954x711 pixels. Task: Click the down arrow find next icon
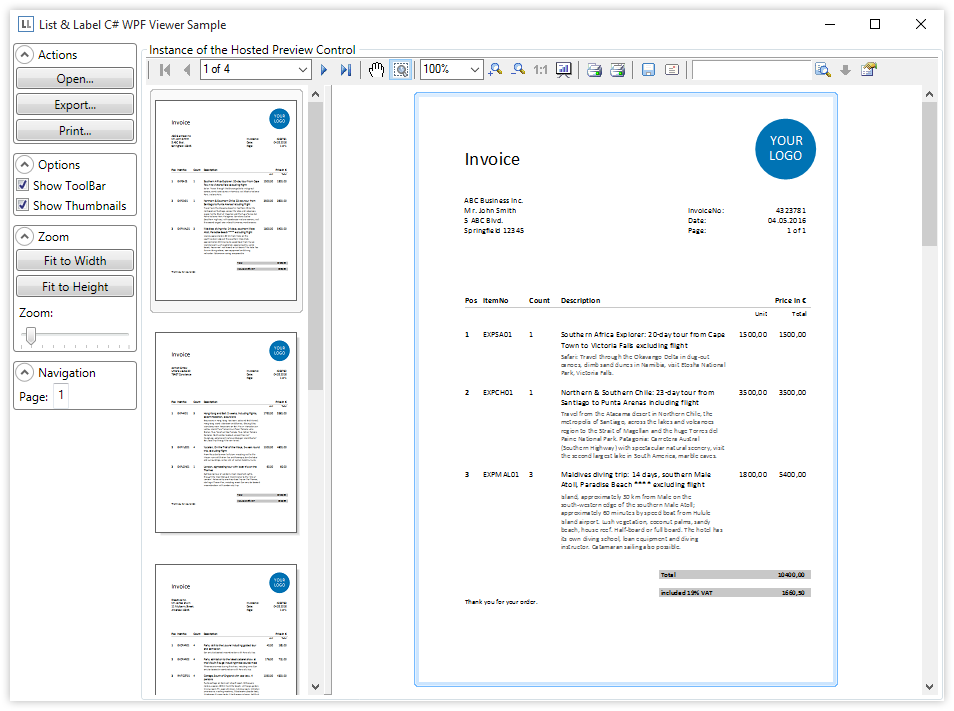(x=846, y=70)
